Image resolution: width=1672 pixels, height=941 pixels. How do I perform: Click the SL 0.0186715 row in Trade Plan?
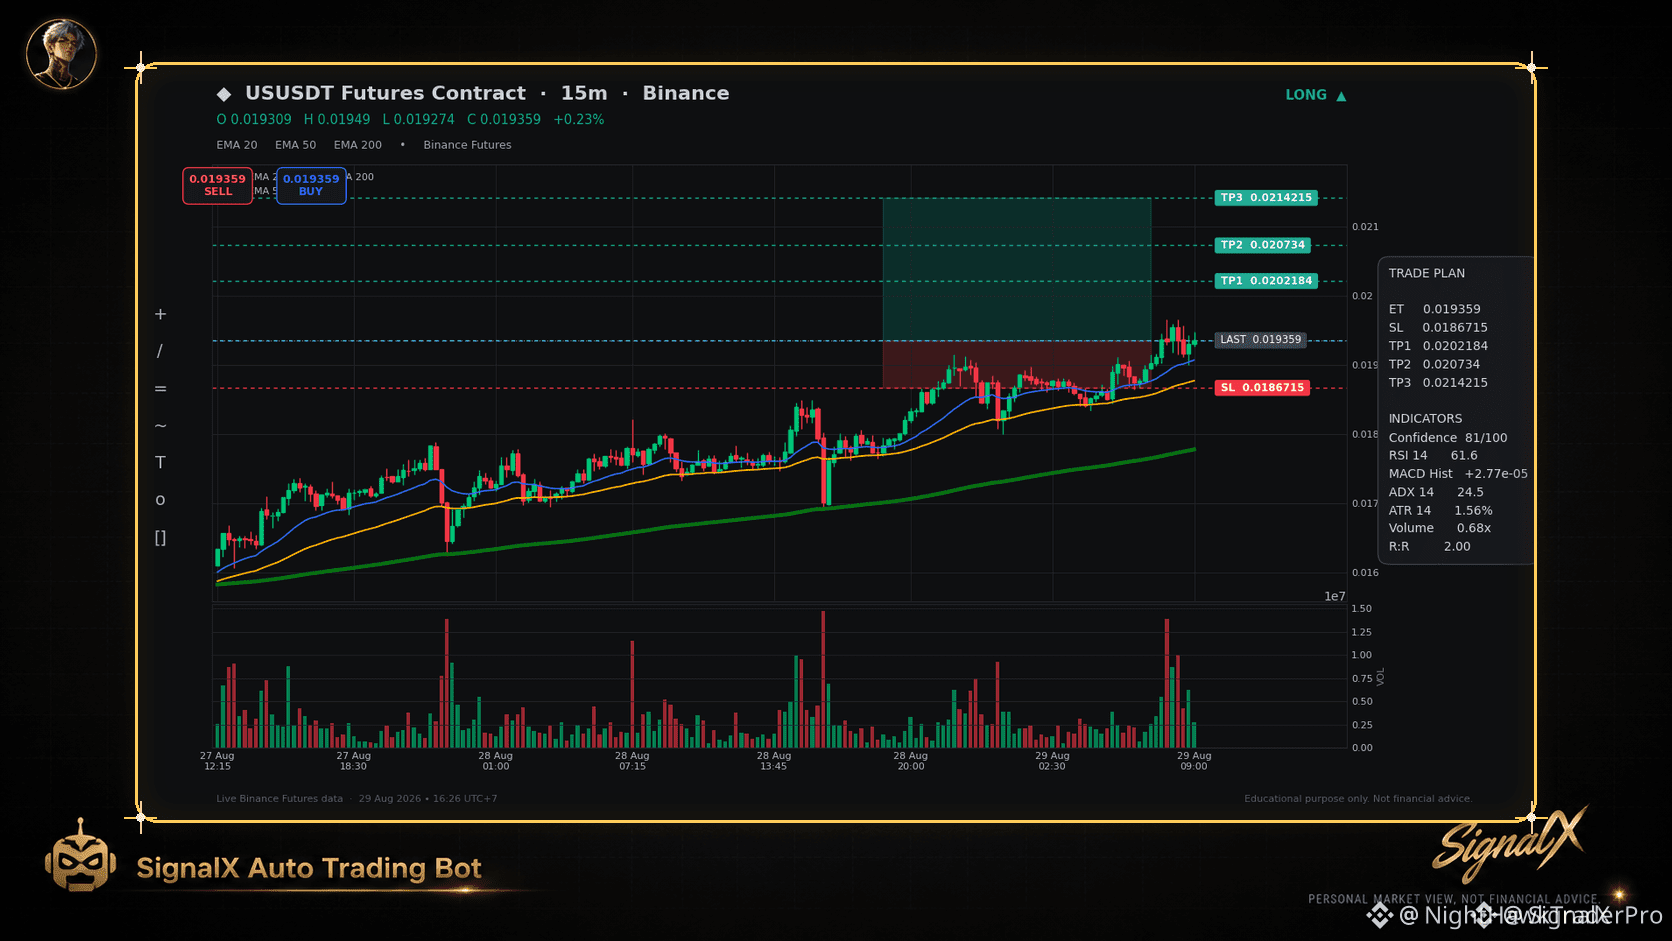tap(1438, 328)
